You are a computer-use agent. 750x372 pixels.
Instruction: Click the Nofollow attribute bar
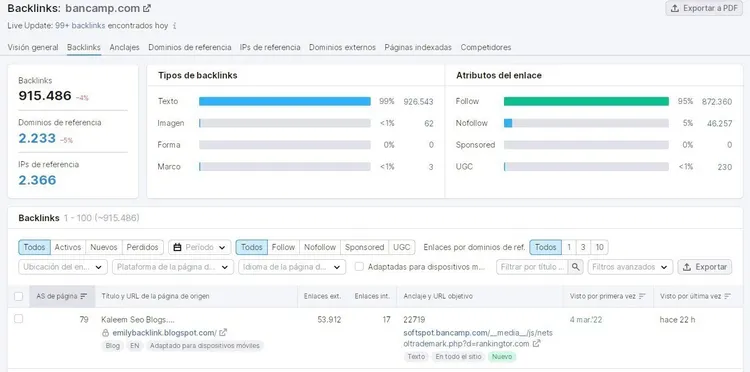tap(586, 123)
